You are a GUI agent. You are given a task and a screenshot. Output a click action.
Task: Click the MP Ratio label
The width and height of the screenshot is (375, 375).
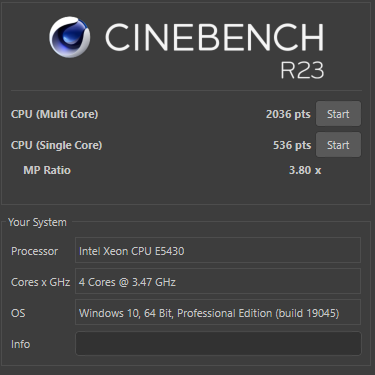47,170
